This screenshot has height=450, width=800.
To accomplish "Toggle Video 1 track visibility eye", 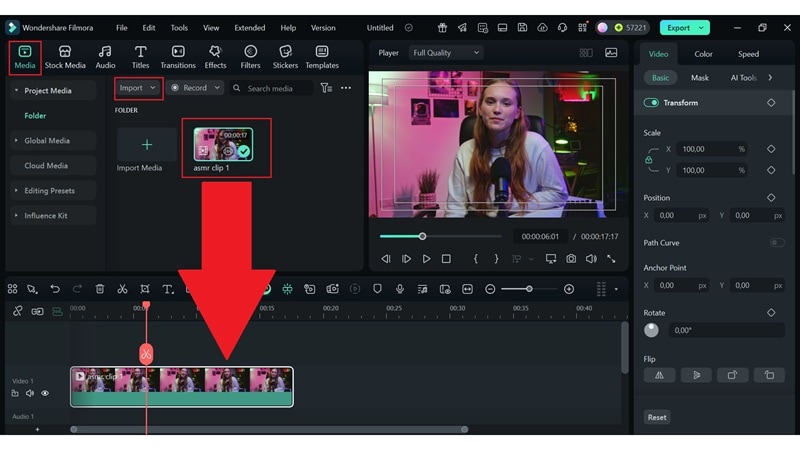I will (x=45, y=393).
